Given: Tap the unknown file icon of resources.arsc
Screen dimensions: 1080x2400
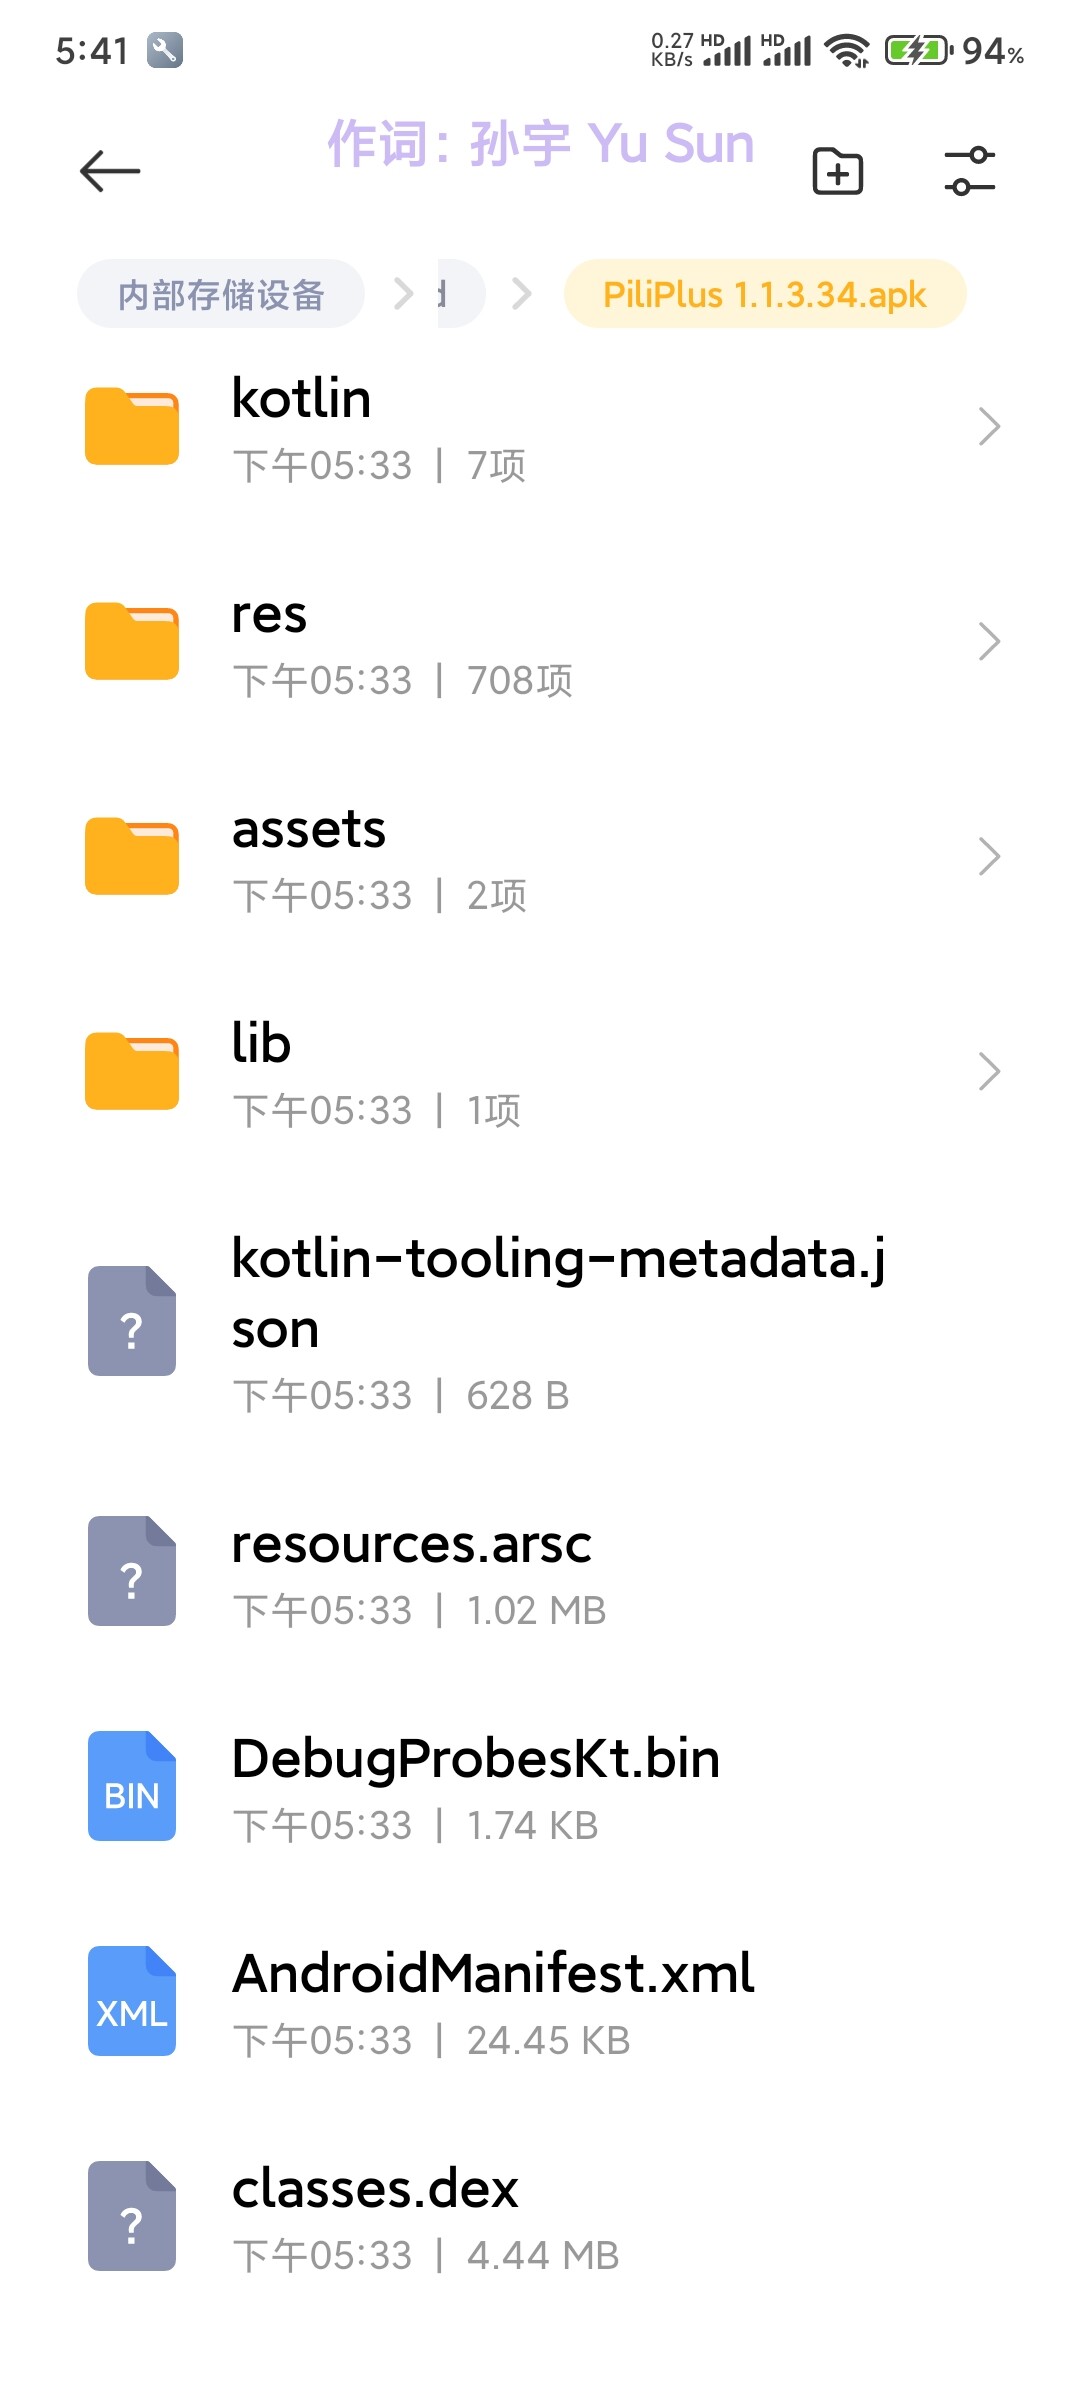Looking at the screenshot, I should click(x=132, y=1572).
